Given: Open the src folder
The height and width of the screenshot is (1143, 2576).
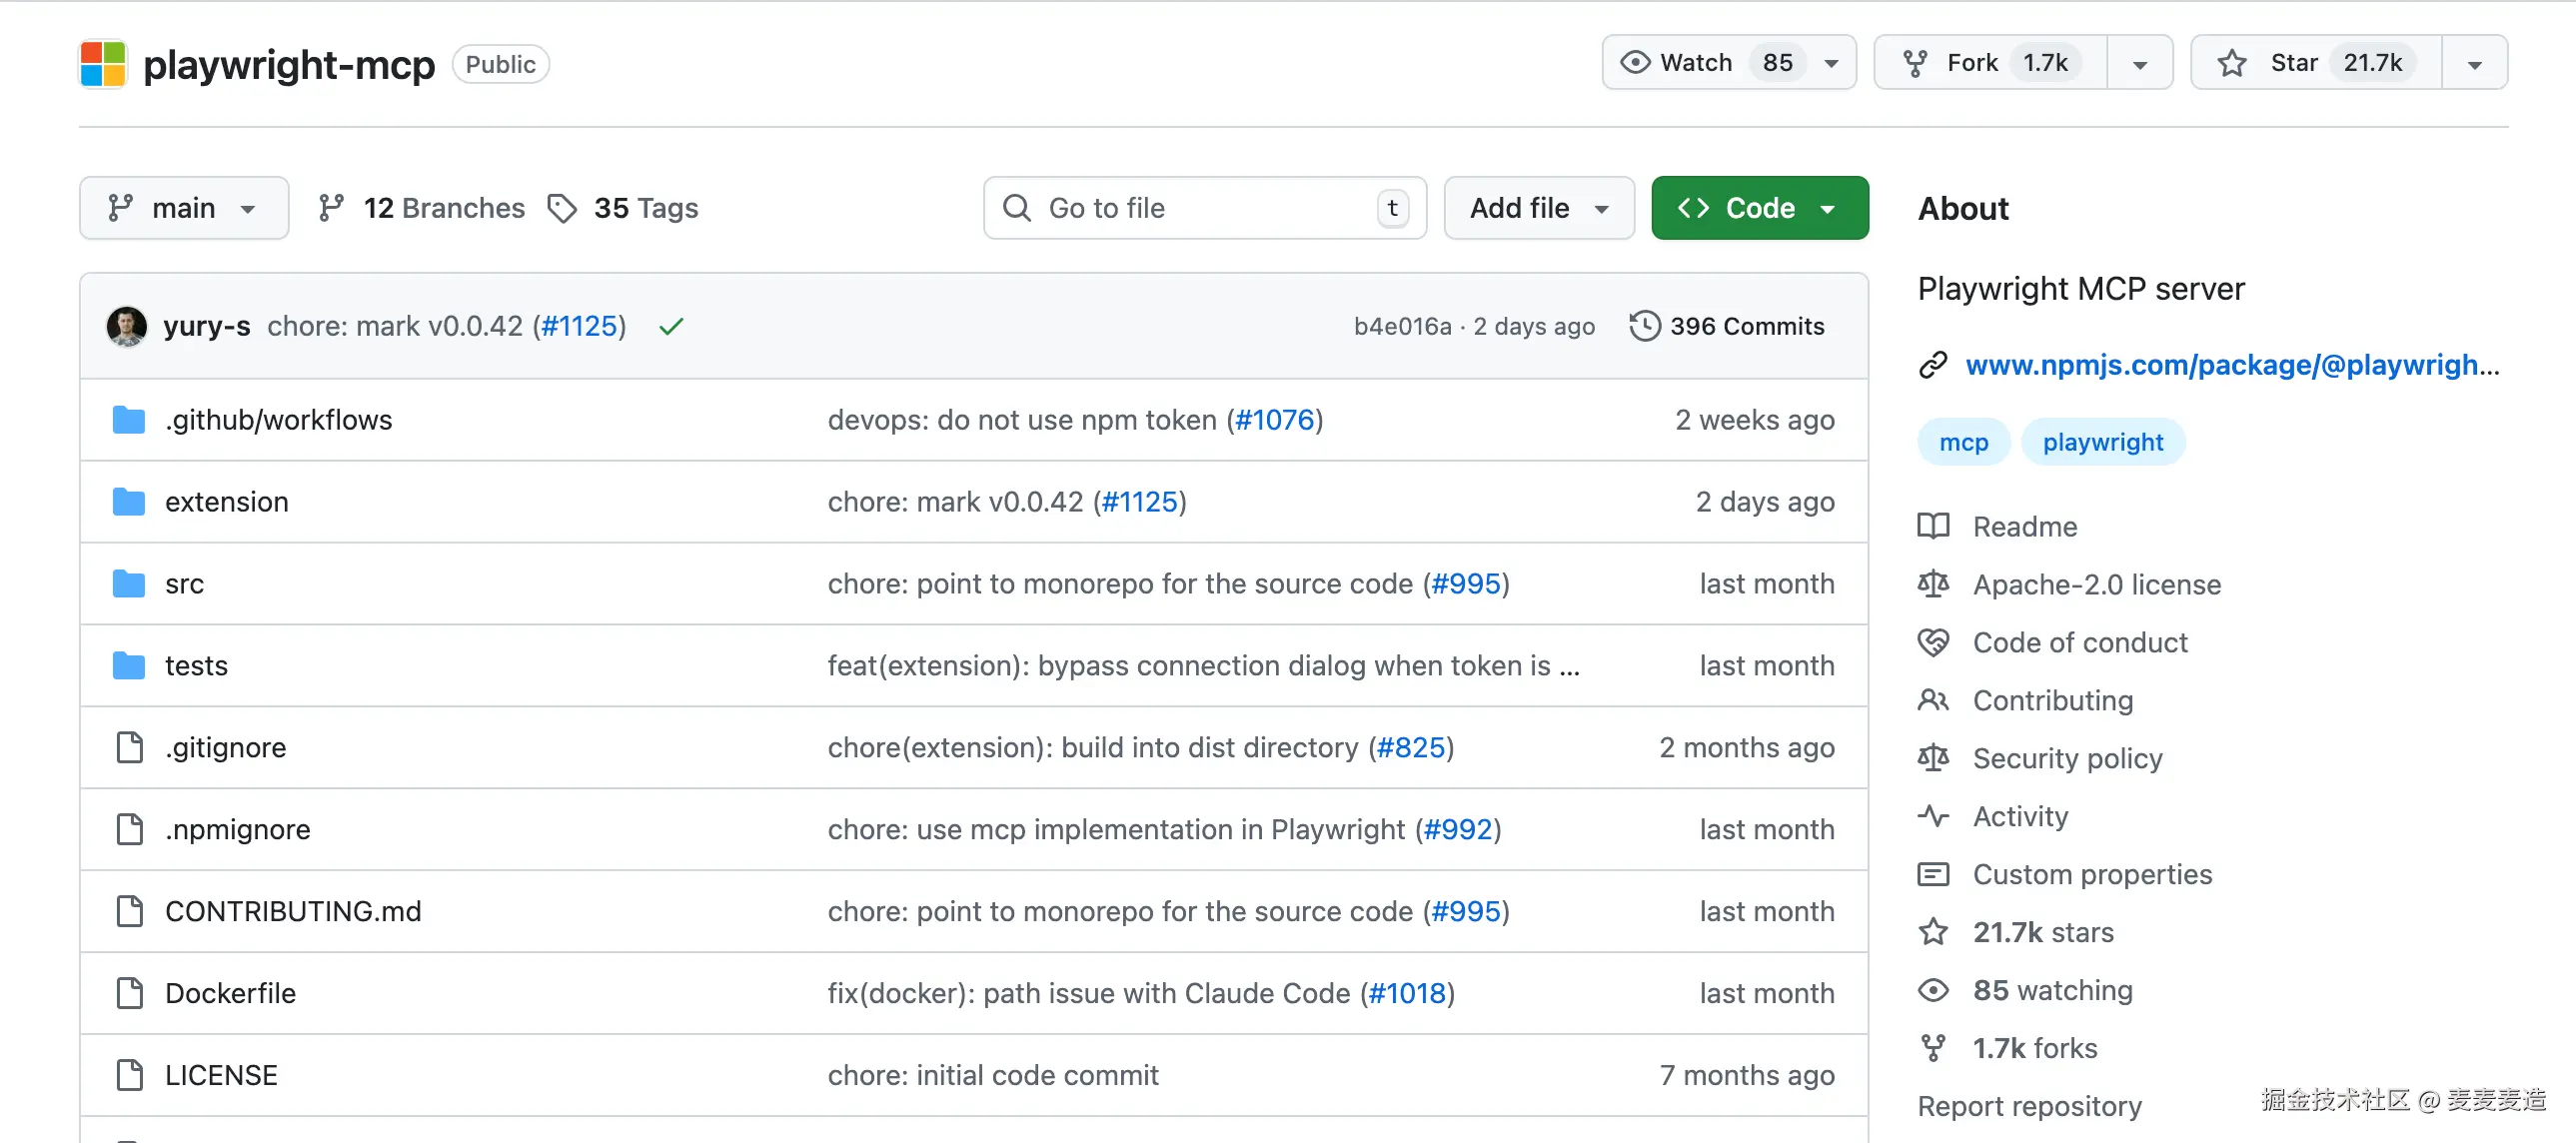Looking at the screenshot, I should click(184, 584).
